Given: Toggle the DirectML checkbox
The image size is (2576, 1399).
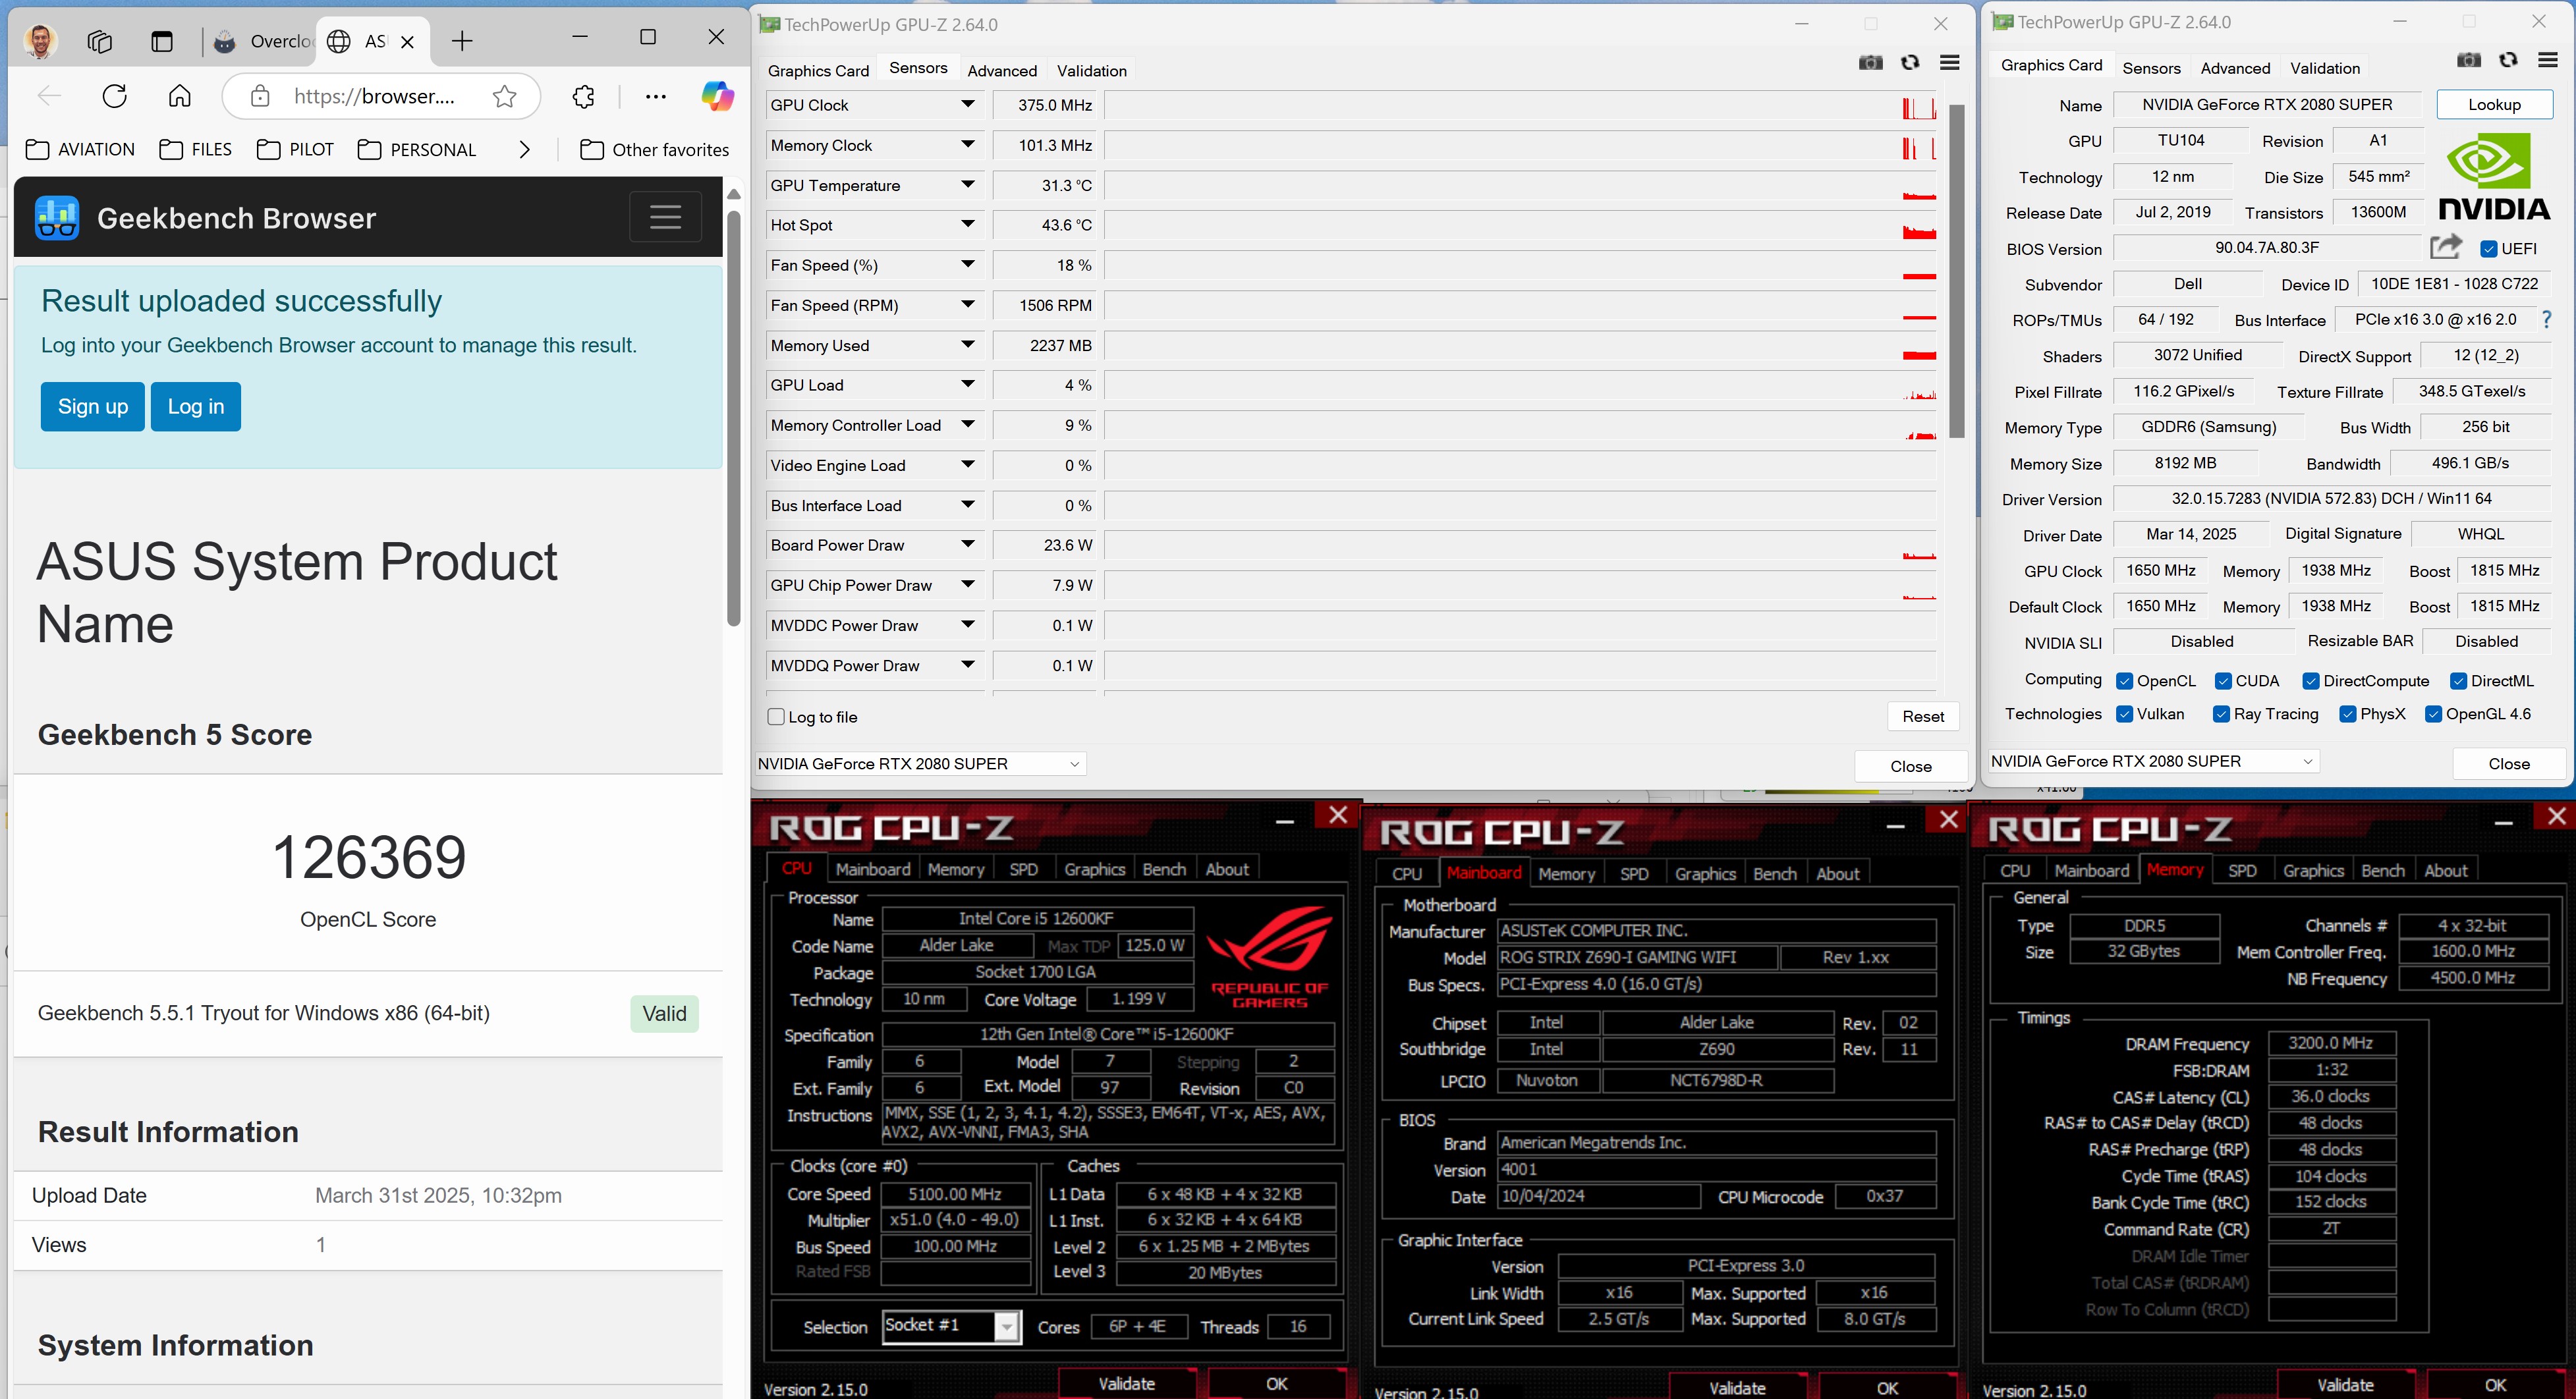Looking at the screenshot, I should click(2458, 681).
